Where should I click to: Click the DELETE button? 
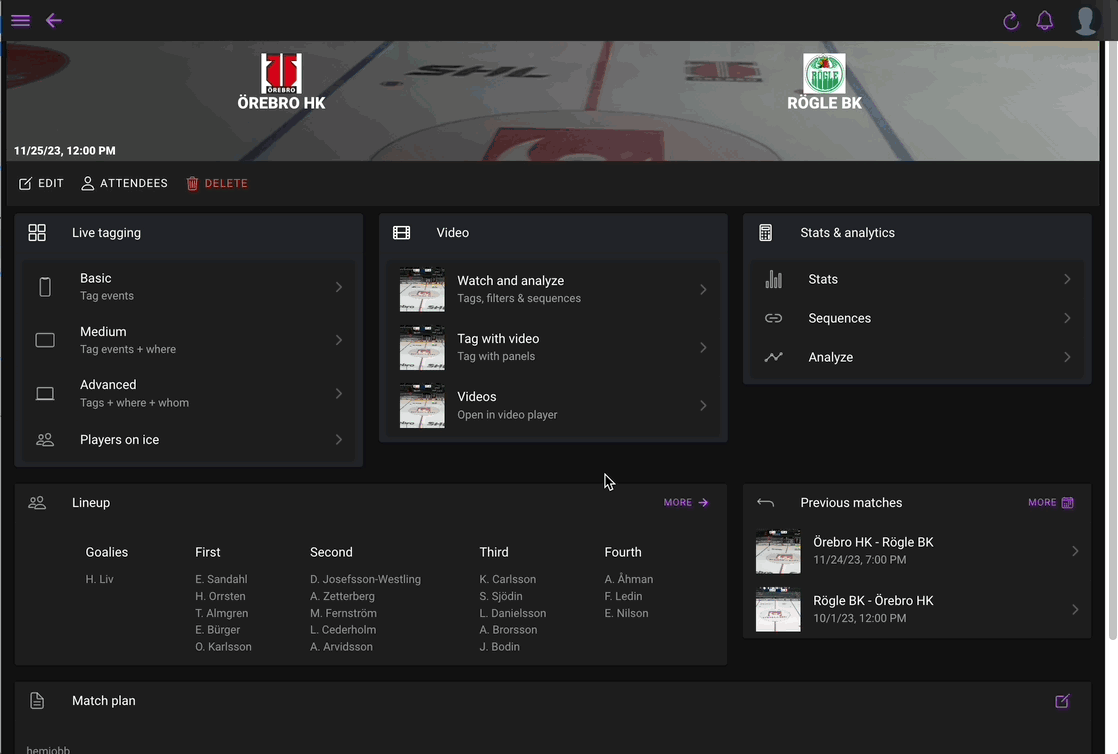217,183
